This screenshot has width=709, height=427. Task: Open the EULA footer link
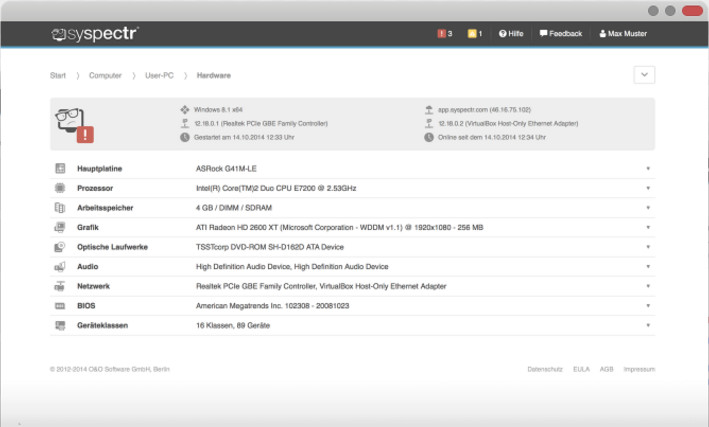[x=581, y=369]
